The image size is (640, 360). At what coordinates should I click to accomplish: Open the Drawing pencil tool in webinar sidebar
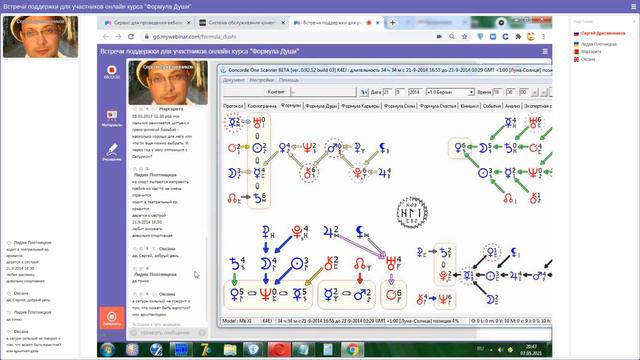pos(112,151)
